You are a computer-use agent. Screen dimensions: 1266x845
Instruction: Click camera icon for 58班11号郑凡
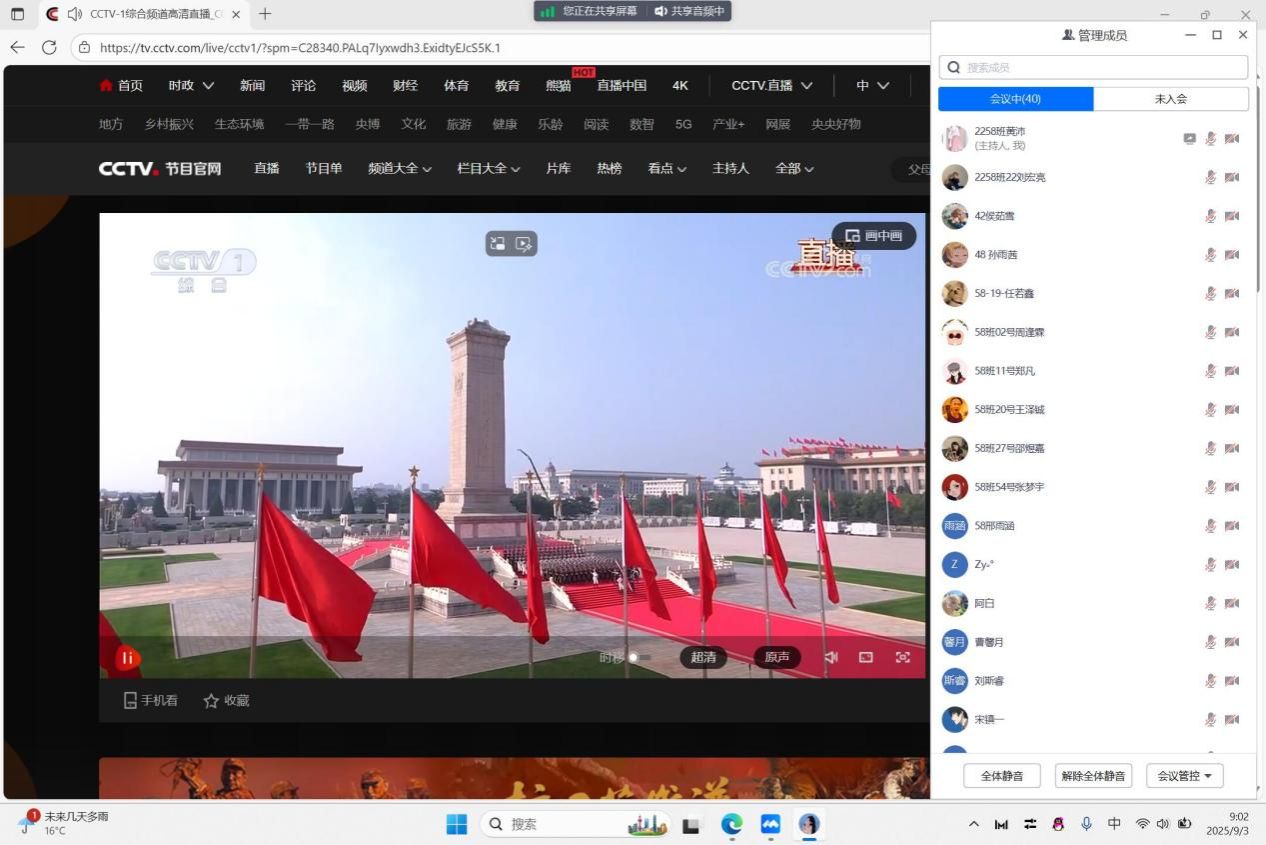coord(1231,371)
